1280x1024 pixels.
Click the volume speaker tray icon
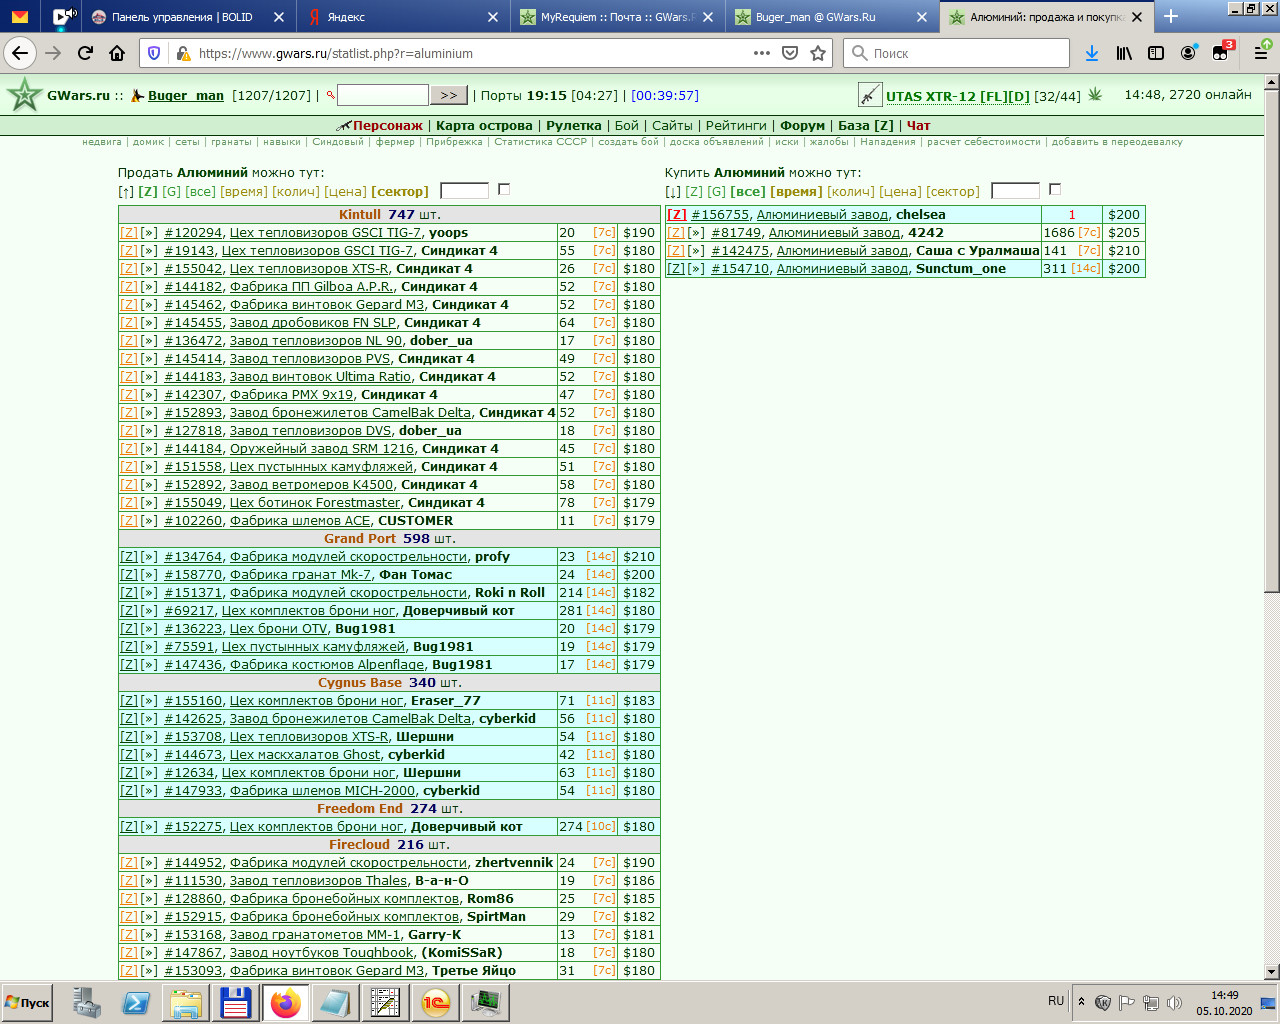tap(1174, 1002)
